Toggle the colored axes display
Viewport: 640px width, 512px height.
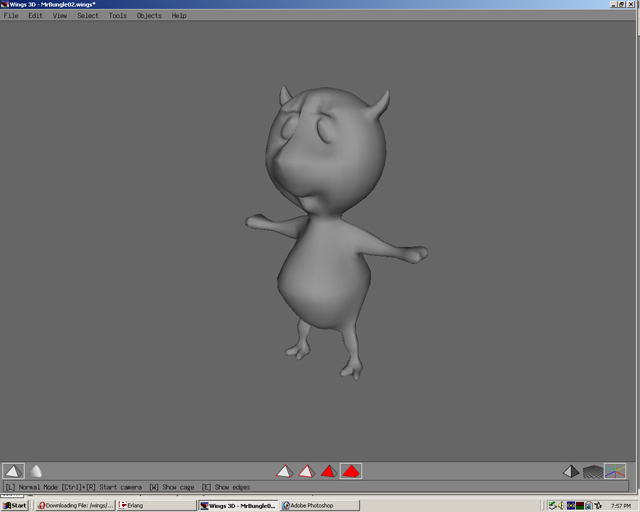click(x=615, y=471)
